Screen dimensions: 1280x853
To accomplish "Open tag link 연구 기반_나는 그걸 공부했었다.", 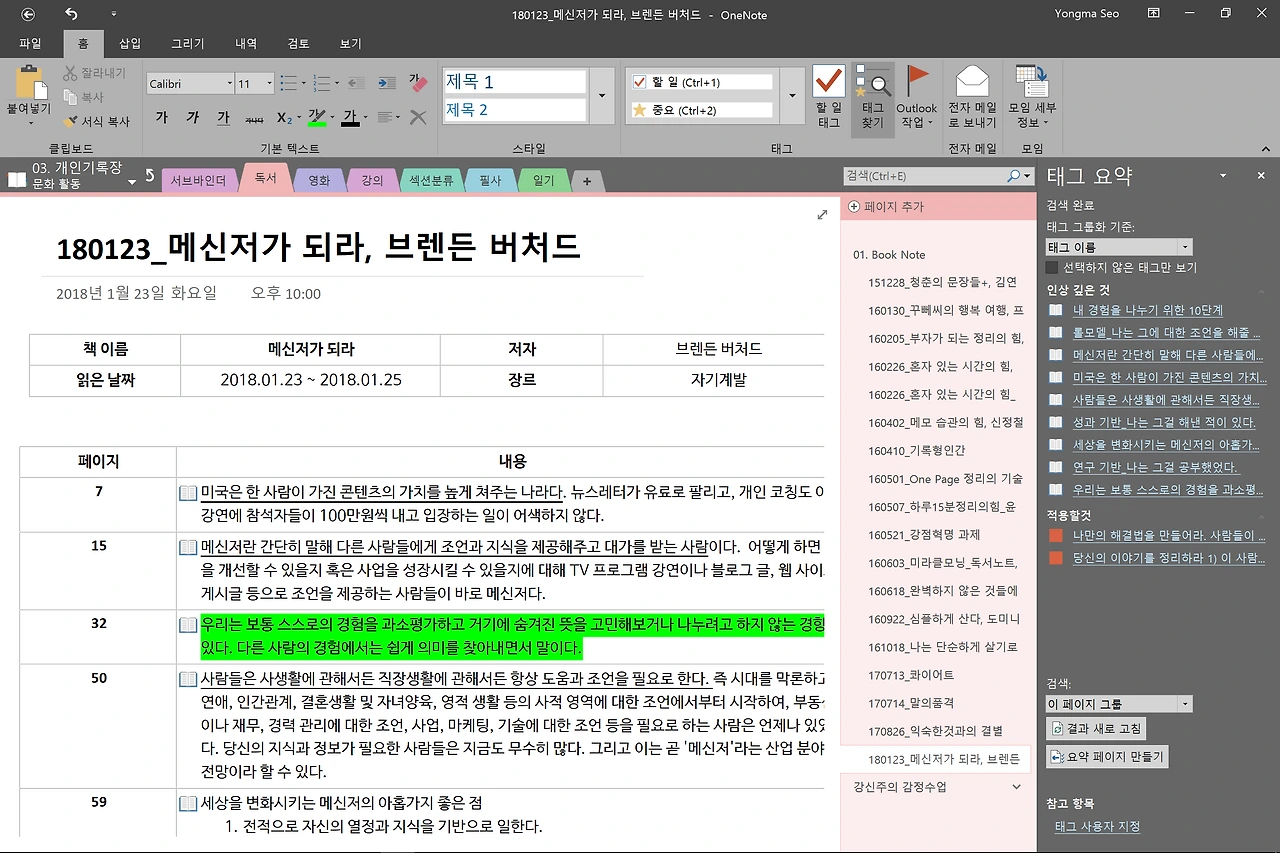I will click(1155, 467).
